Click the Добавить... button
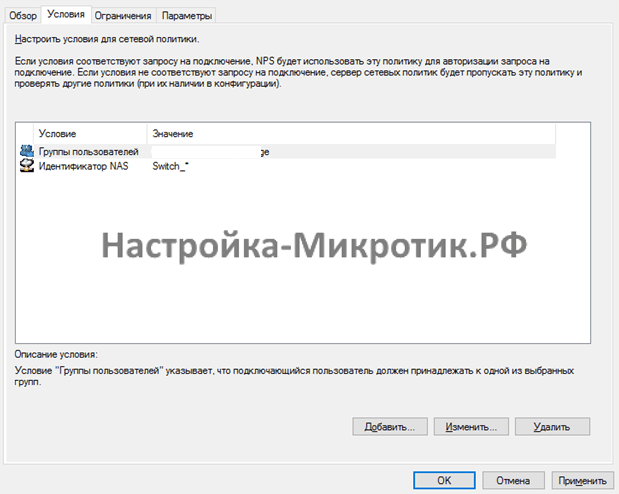Image resolution: width=619 pixels, height=494 pixels. 390,427
